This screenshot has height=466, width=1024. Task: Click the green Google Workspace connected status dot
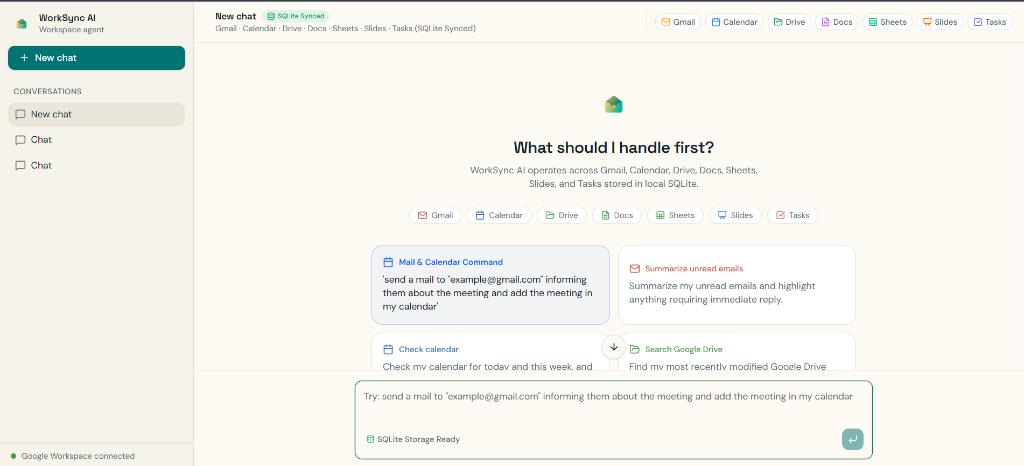point(13,456)
